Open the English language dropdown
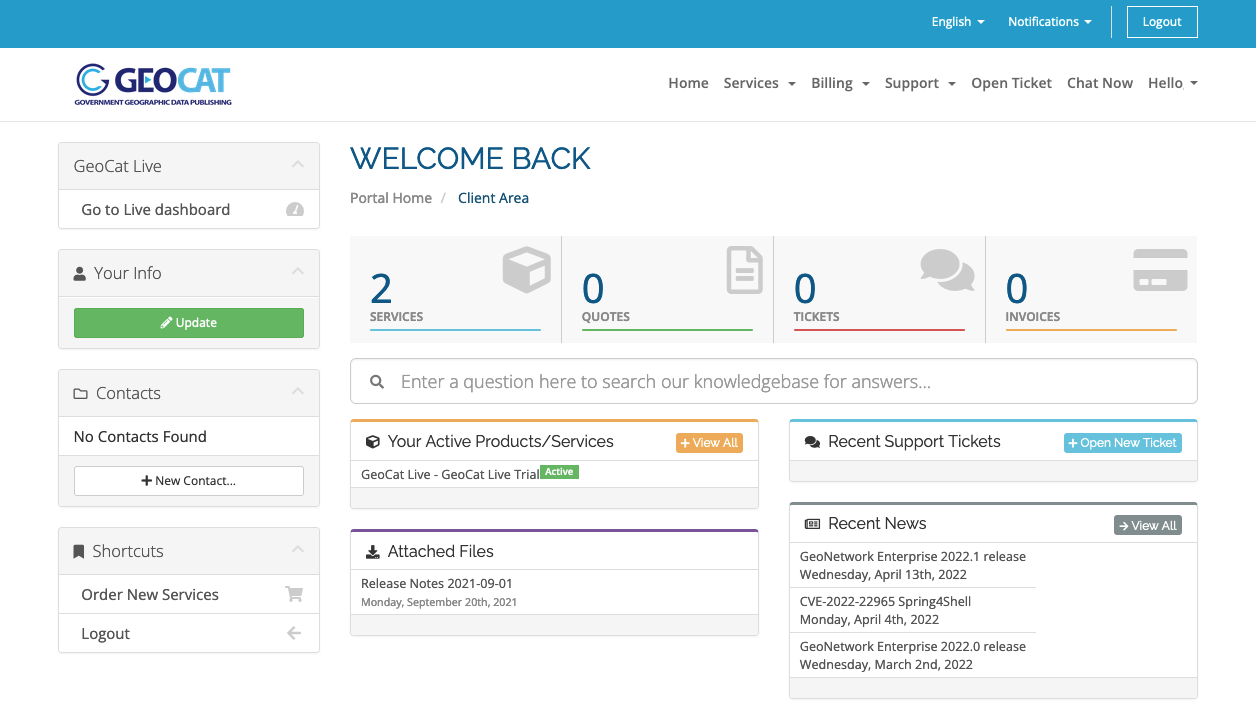The image size is (1256, 720). click(x=958, y=22)
